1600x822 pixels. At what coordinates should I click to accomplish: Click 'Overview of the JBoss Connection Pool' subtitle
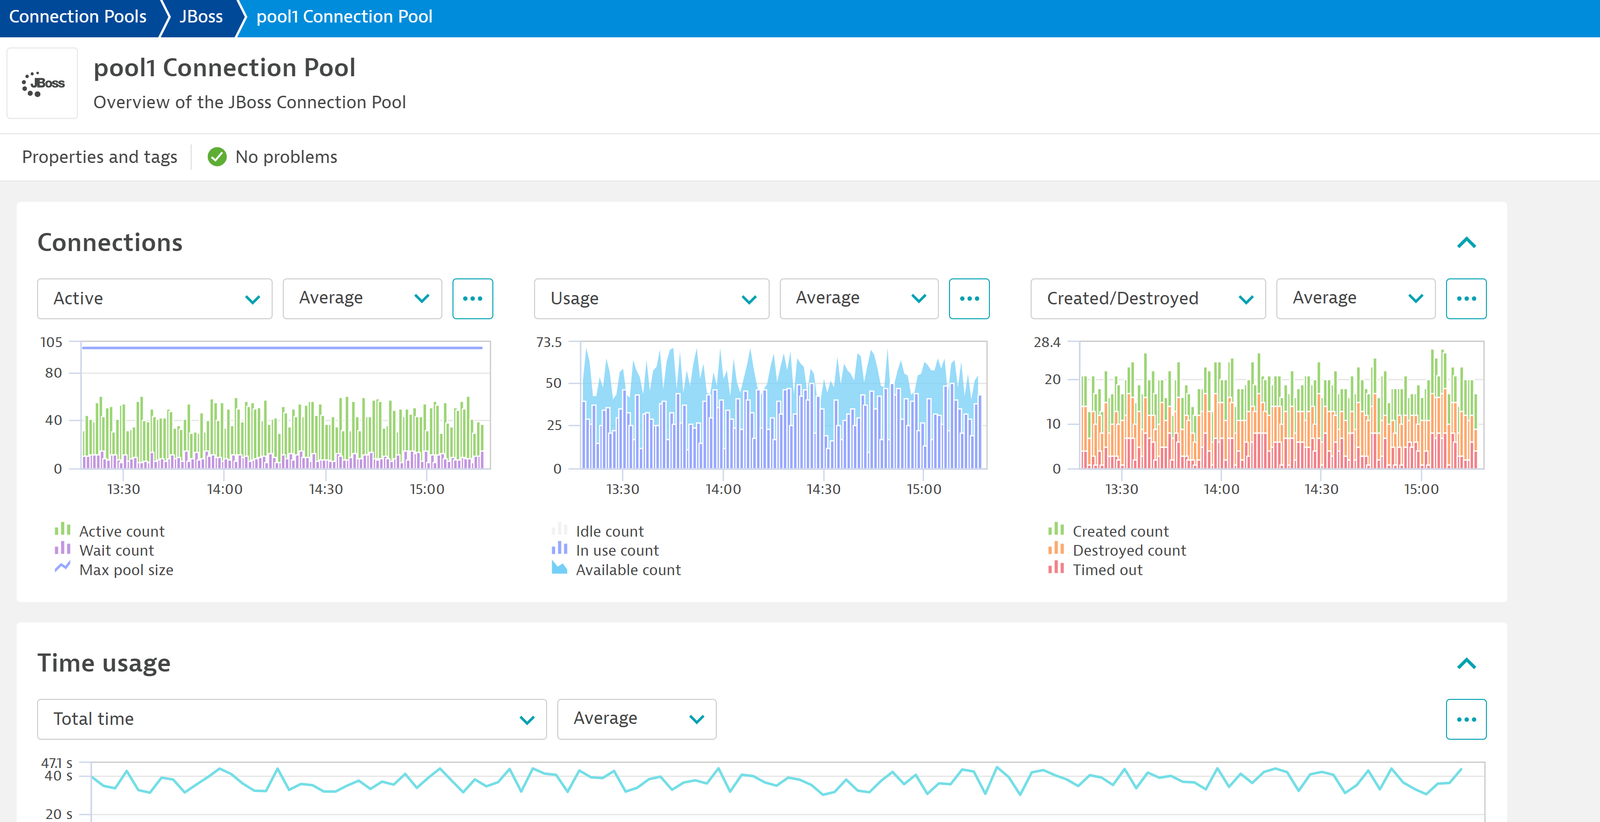(x=249, y=102)
